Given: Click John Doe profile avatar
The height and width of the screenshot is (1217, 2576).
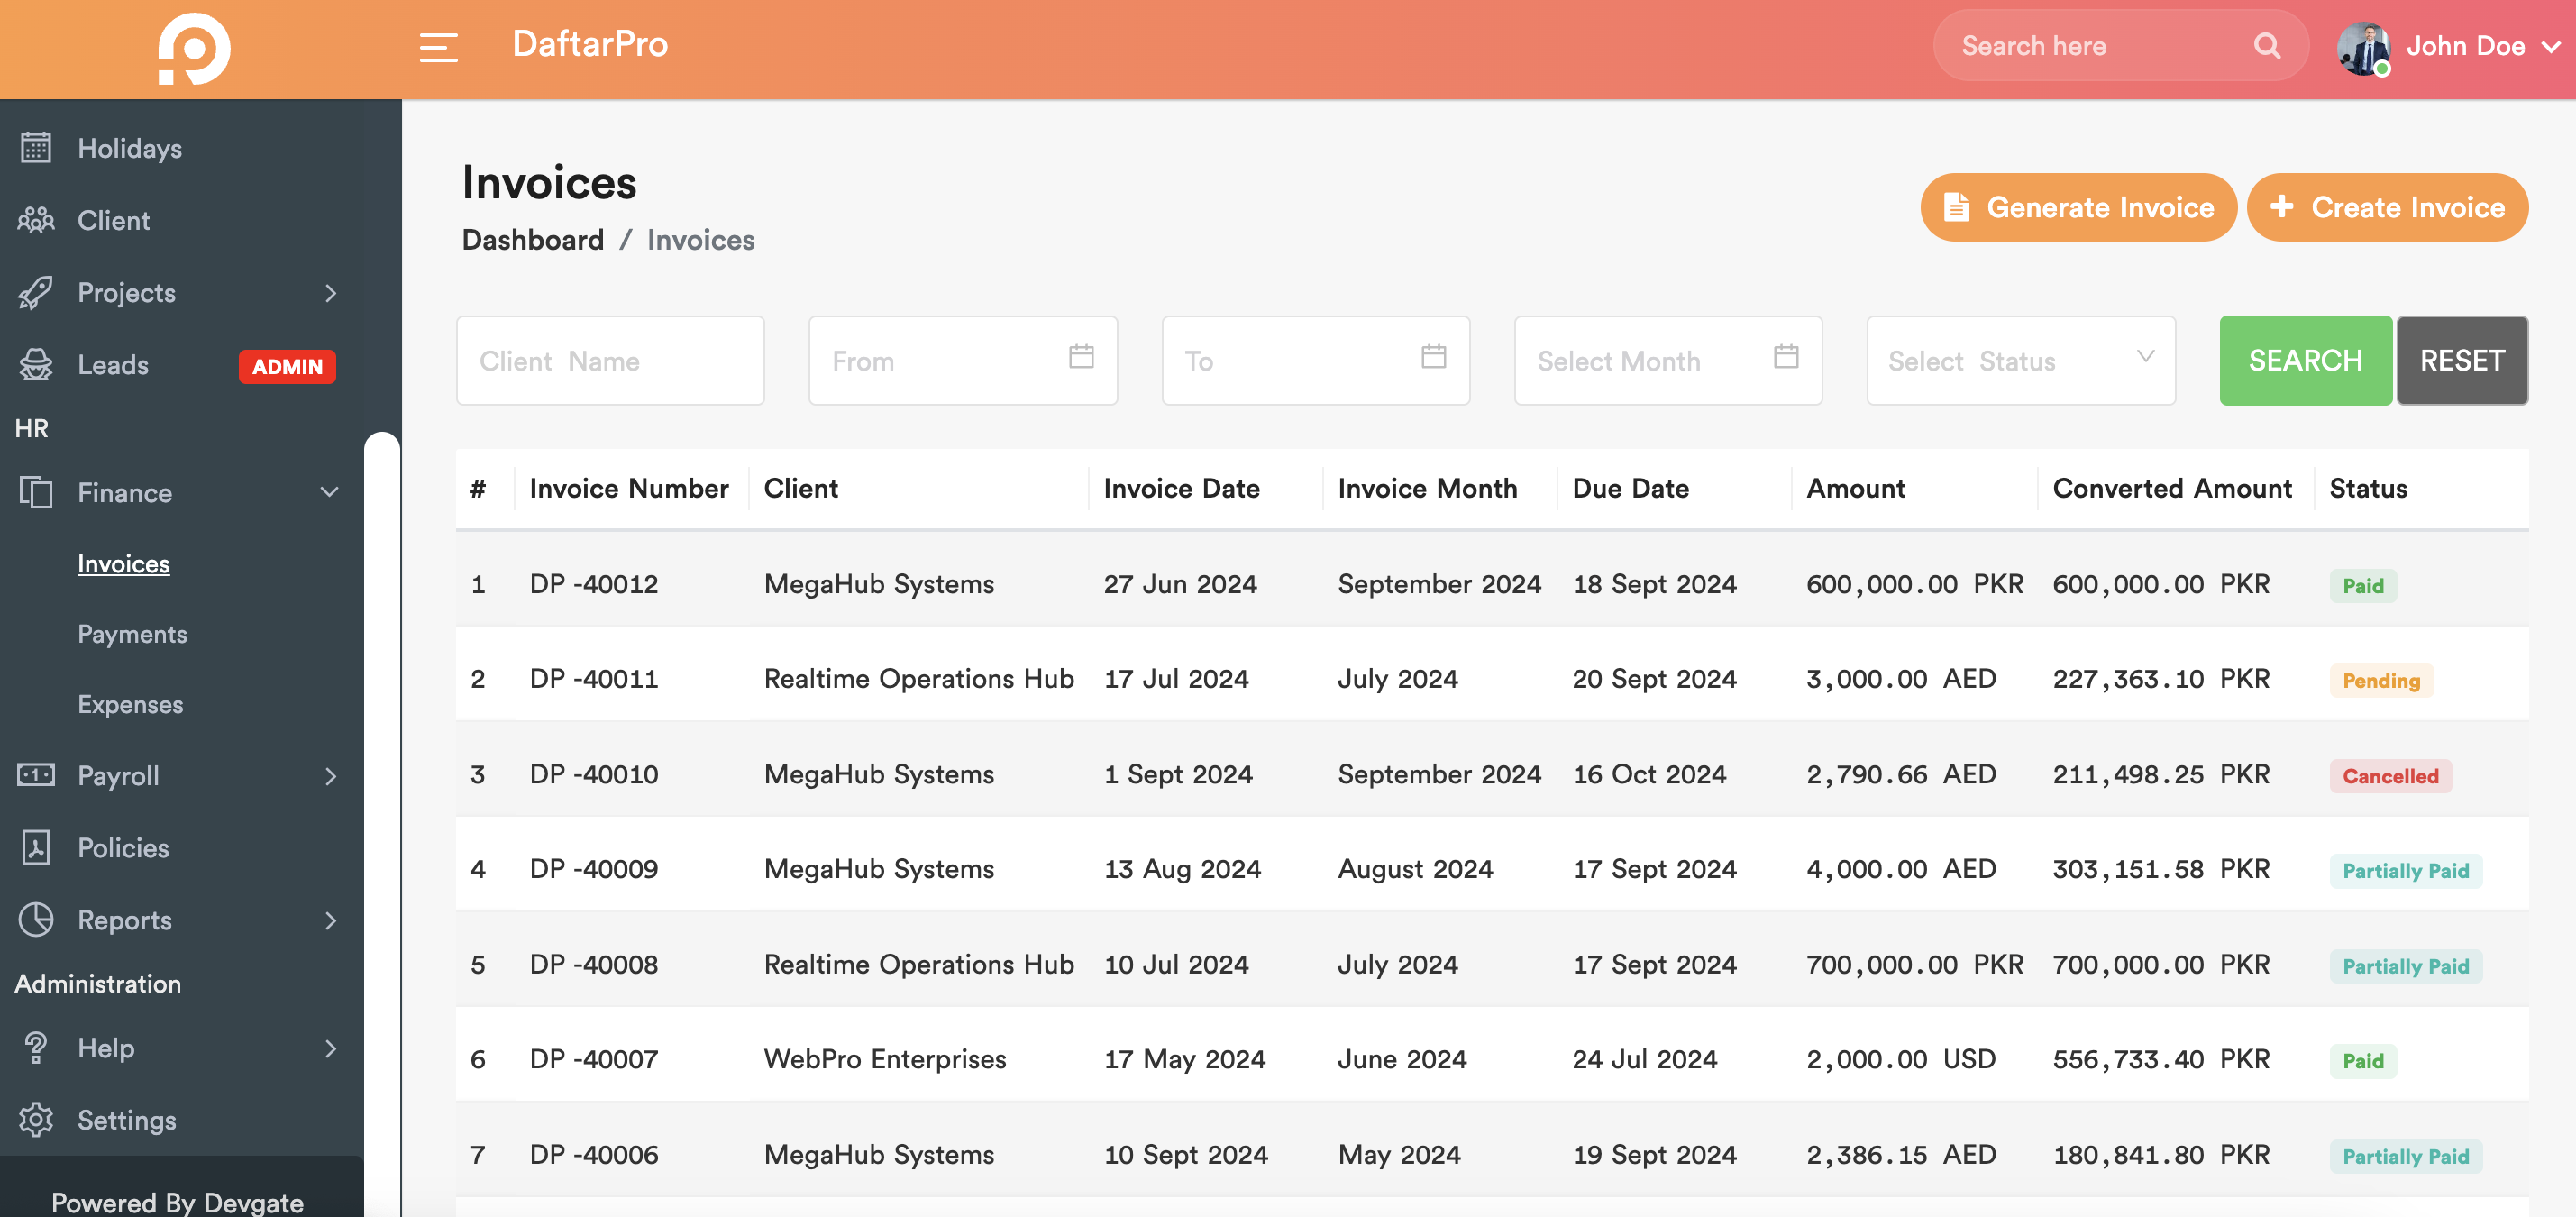Looking at the screenshot, I should [x=2363, y=47].
